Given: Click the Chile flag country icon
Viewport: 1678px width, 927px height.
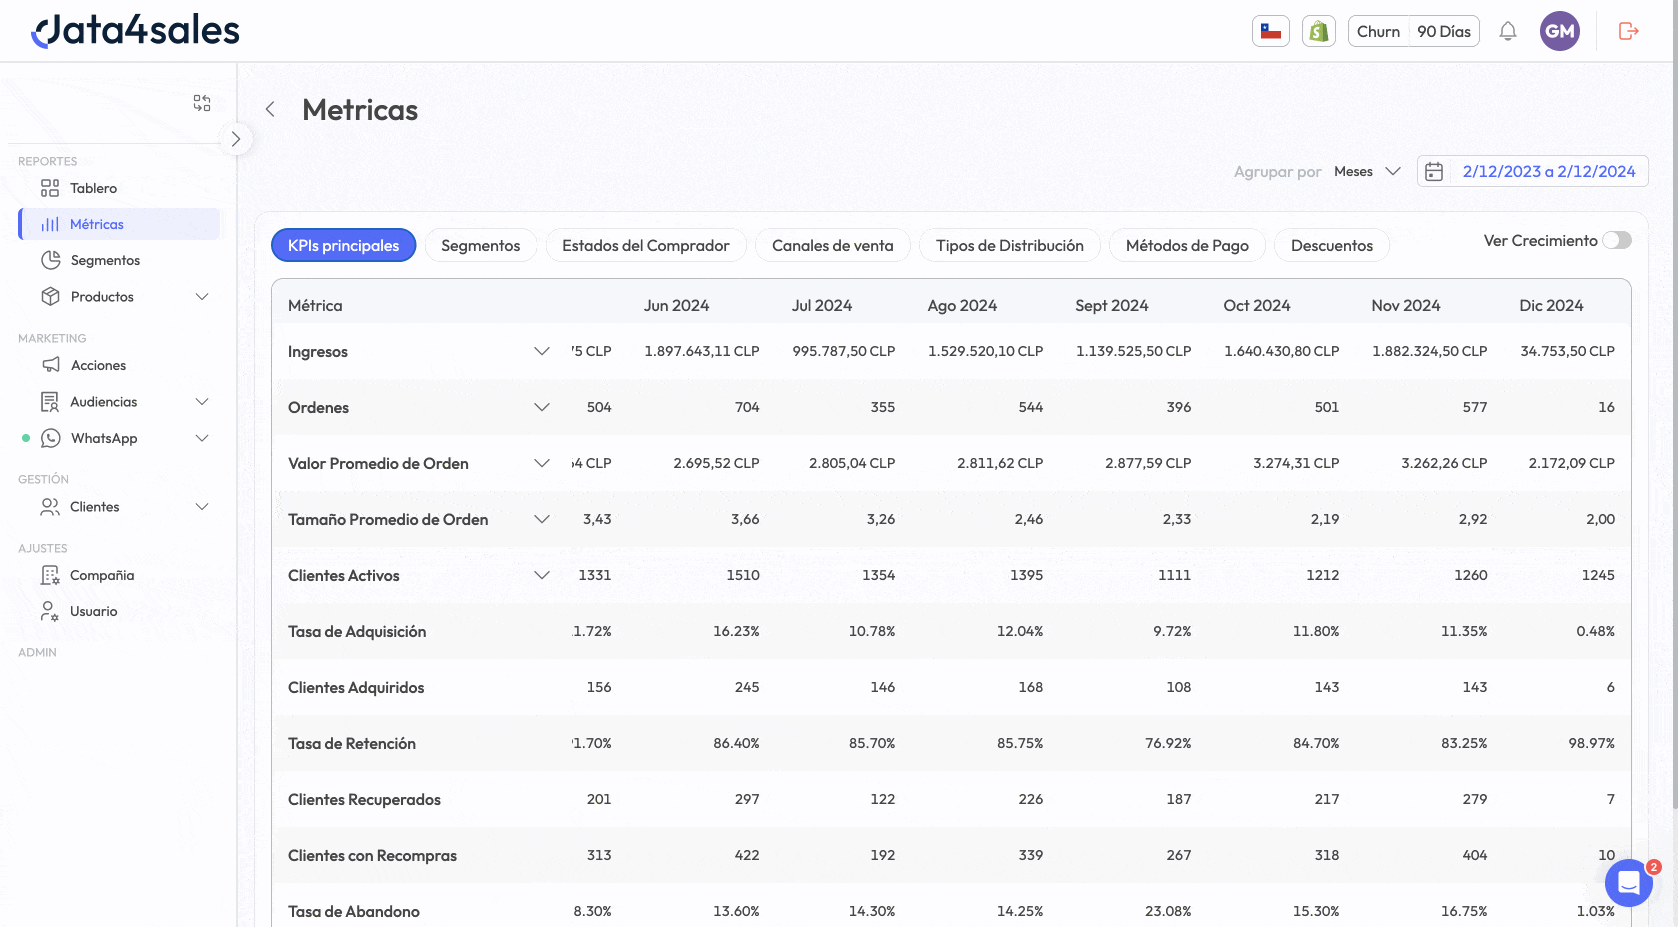Looking at the screenshot, I should (1270, 31).
